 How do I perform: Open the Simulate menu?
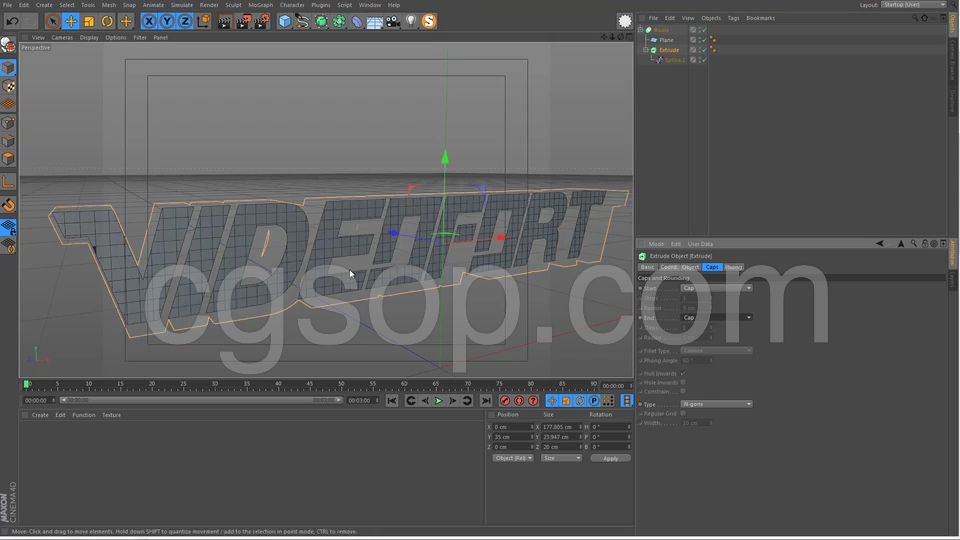click(181, 5)
